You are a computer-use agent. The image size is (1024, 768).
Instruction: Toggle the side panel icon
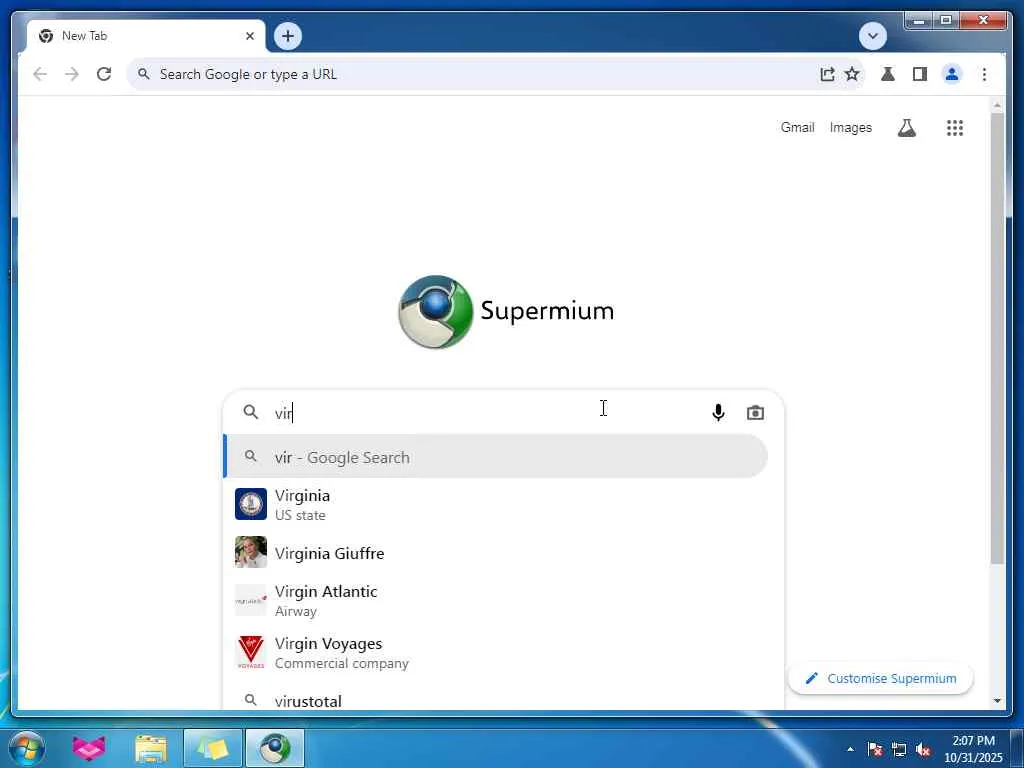pyautogui.click(x=920, y=74)
